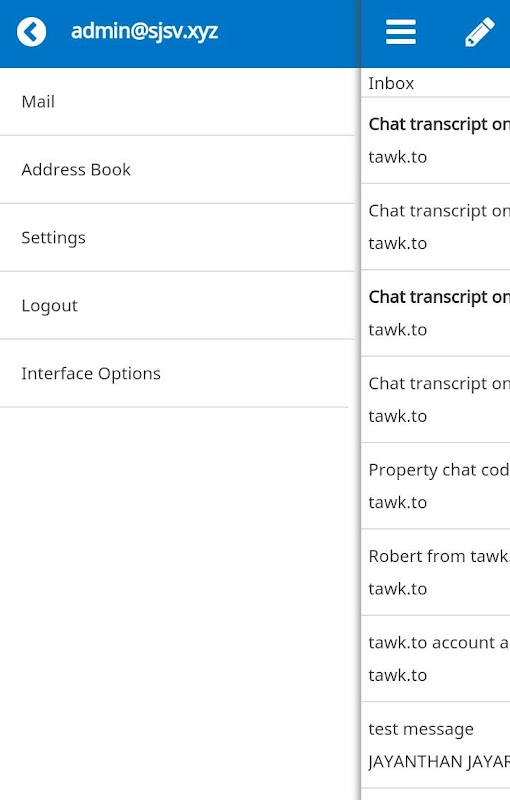The height and width of the screenshot is (800, 510).
Task: Open the Property chat code email
Action: click(436, 485)
